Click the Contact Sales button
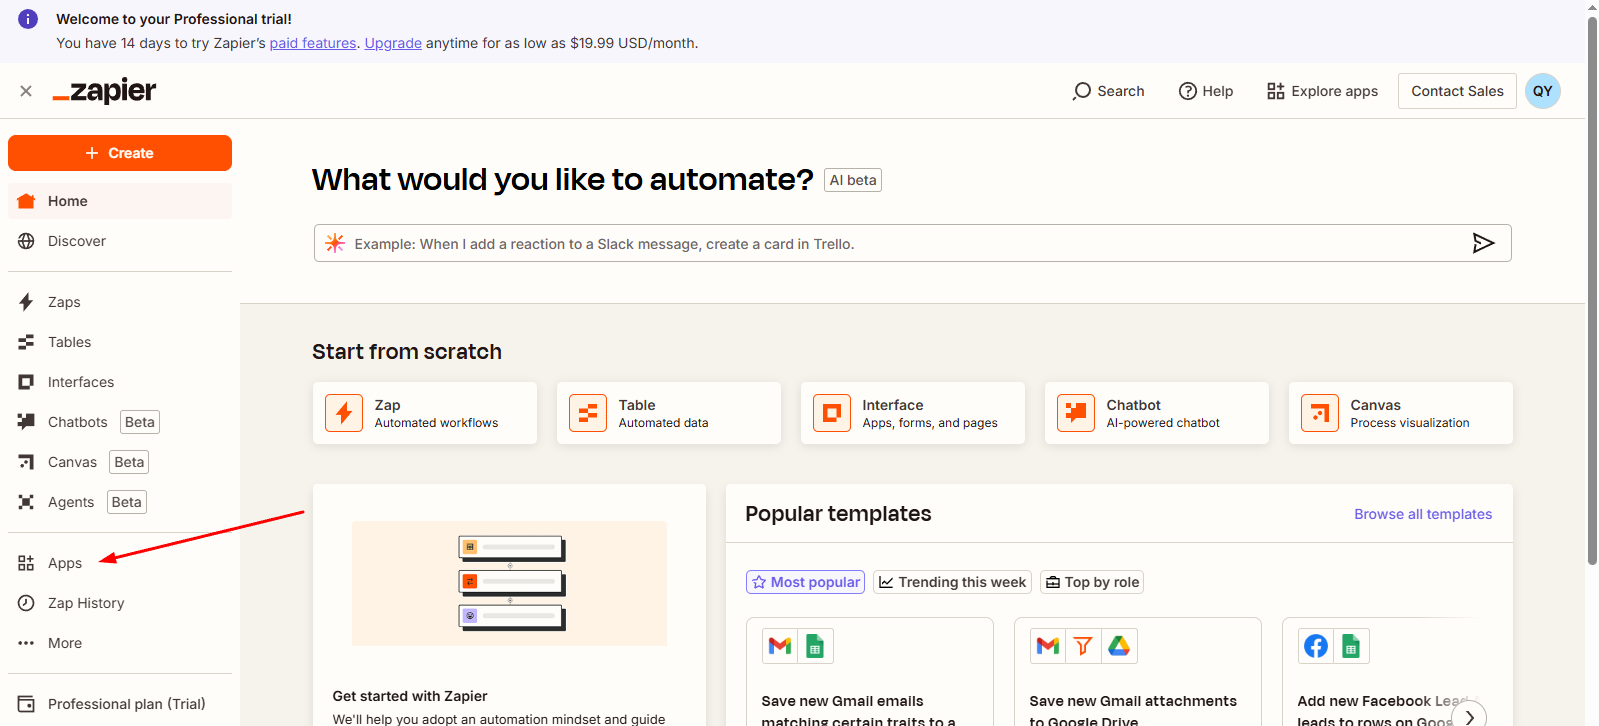This screenshot has height=726, width=1599. click(x=1457, y=91)
